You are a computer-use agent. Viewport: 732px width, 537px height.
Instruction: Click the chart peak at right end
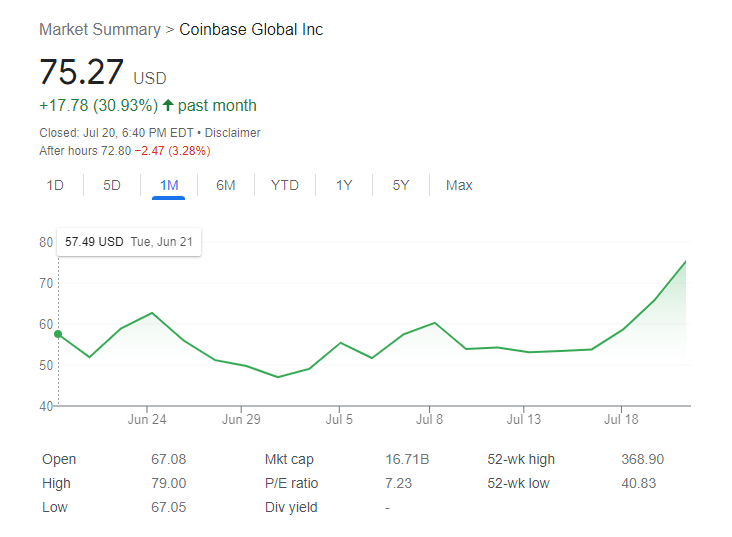tap(685, 262)
